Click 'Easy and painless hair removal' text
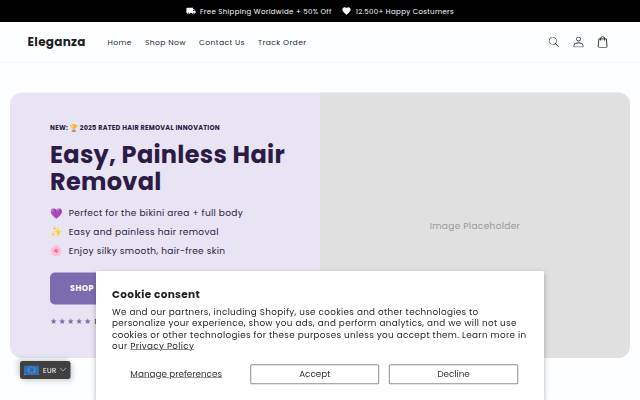Screen dimensions: 640x400 [x=143, y=232]
